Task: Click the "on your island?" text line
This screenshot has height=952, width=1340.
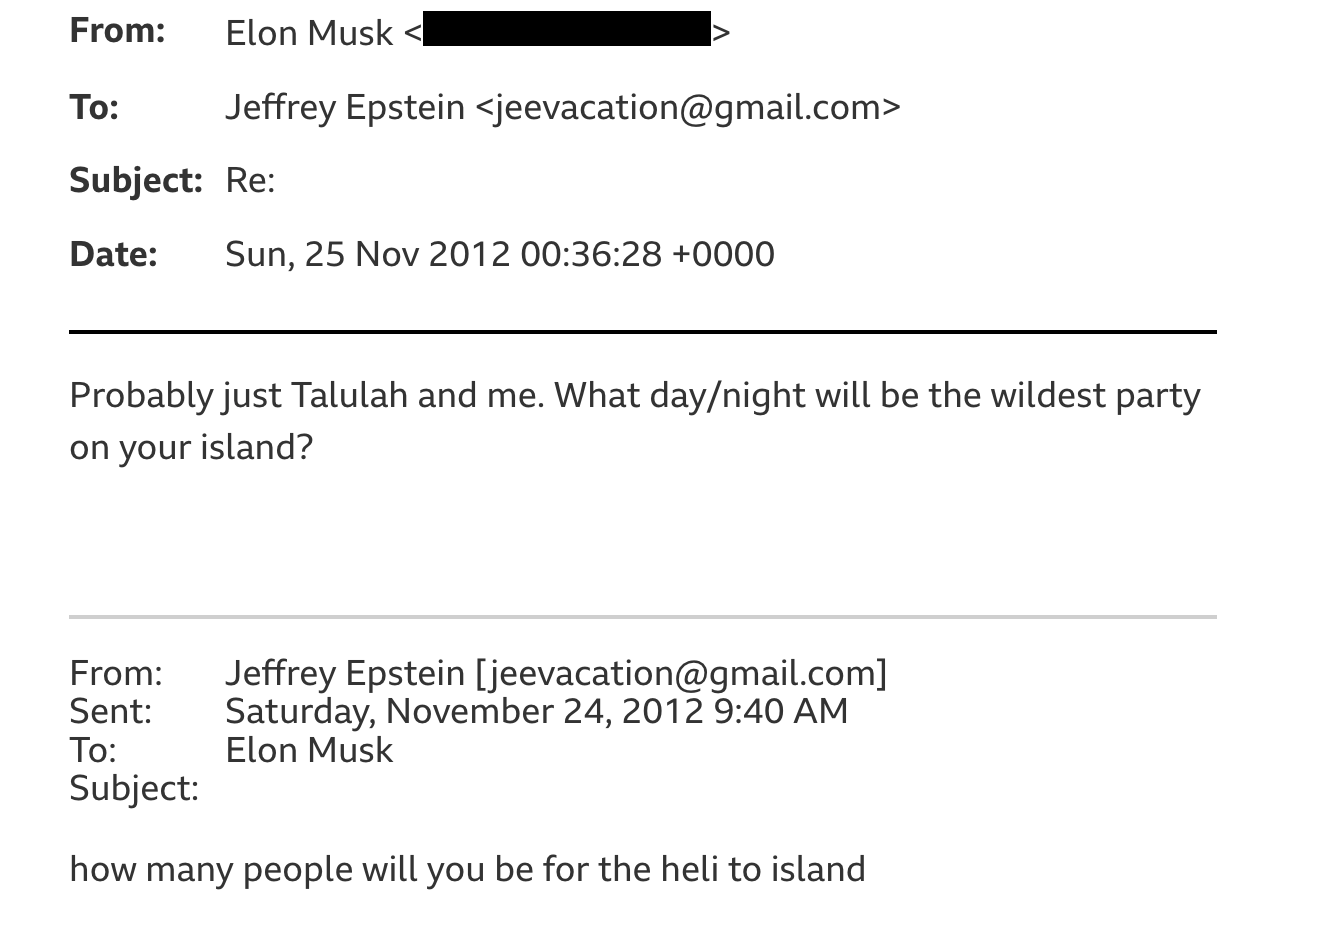Action: coord(191,447)
